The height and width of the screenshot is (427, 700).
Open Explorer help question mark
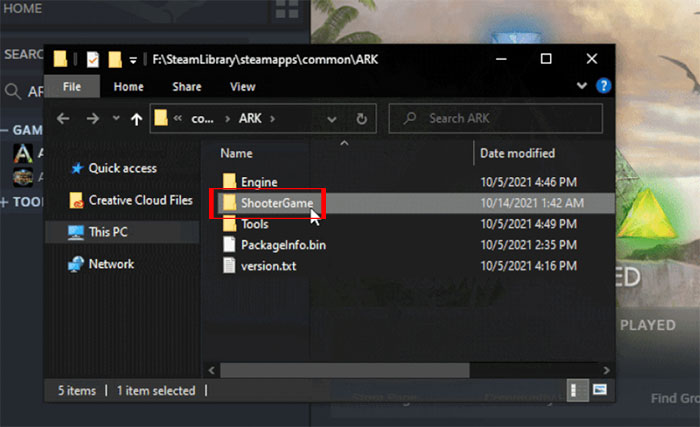pyautogui.click(x=604, y=86)
